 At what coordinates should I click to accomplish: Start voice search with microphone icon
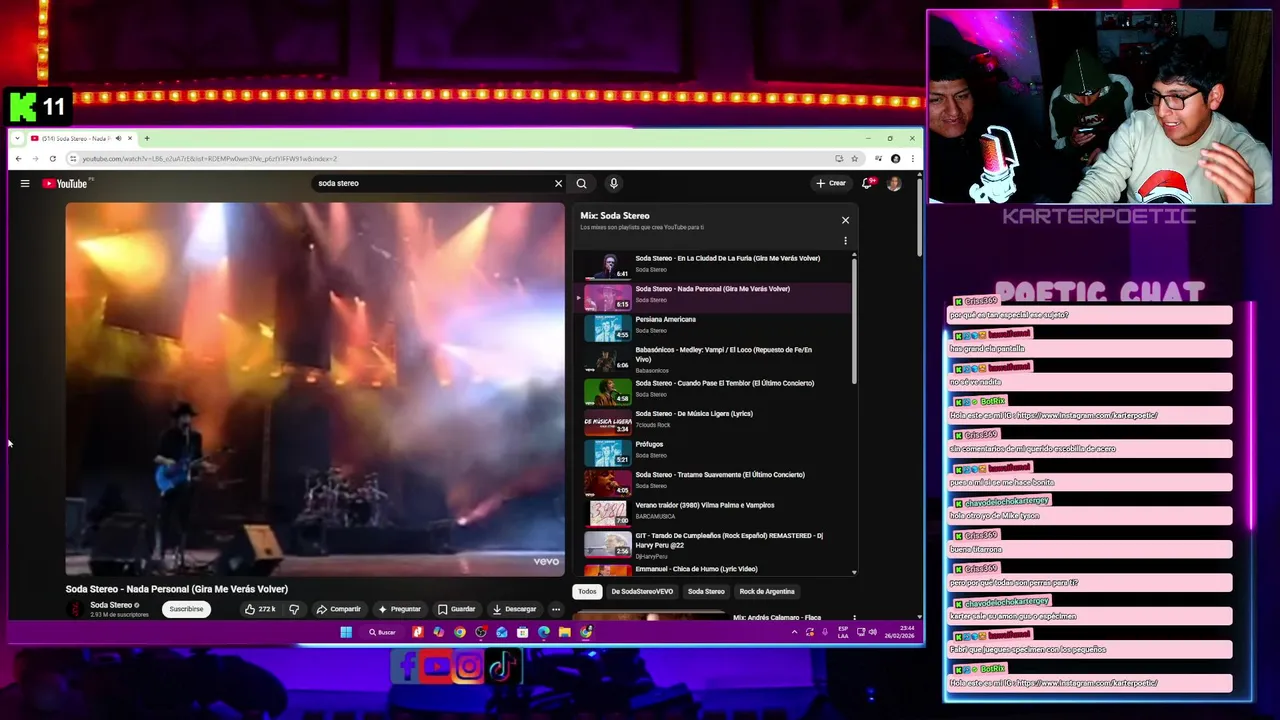point(613,183)
